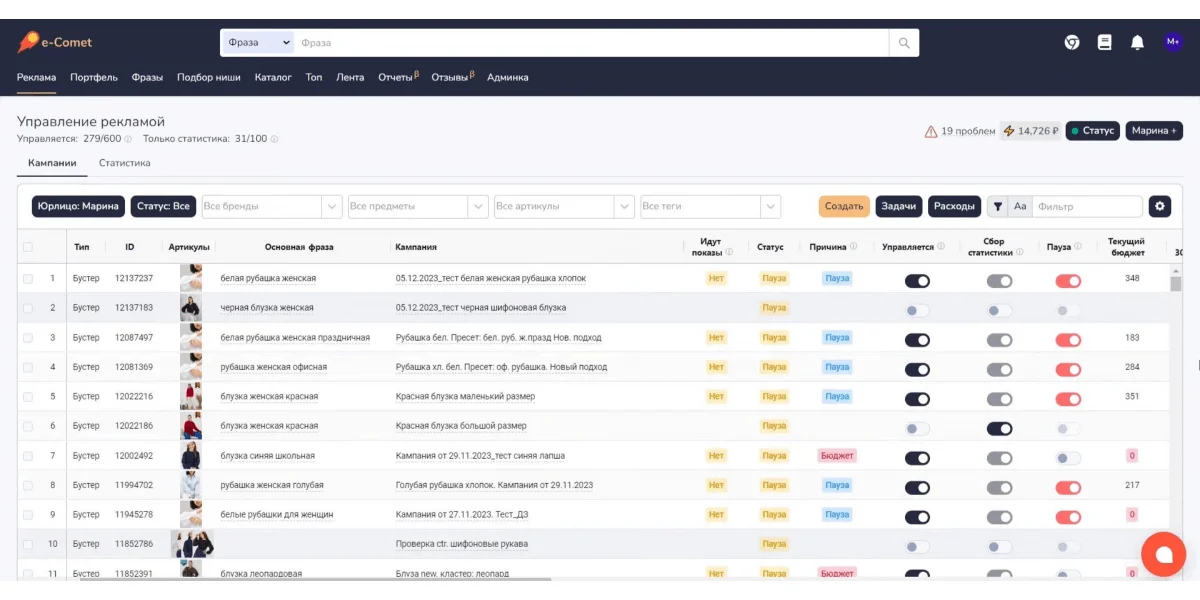The image size is (1200, 600).
Task: Open the 'Подбор ниши' menu item
Action: coord(208,77)
